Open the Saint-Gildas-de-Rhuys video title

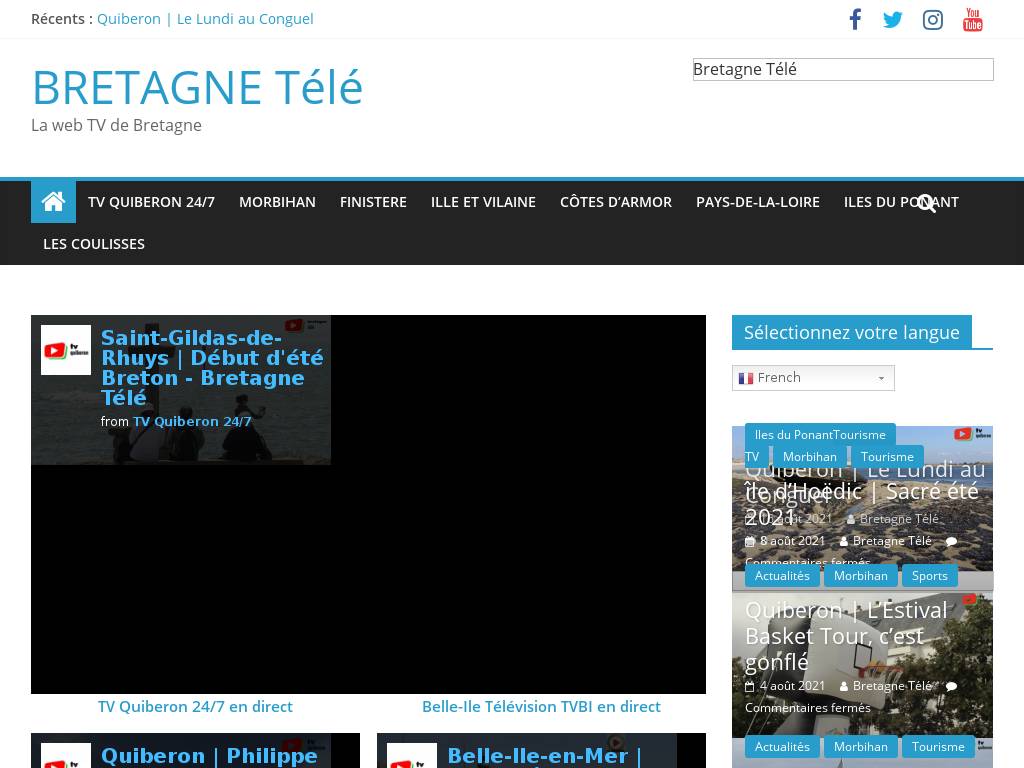coord(212,367)
